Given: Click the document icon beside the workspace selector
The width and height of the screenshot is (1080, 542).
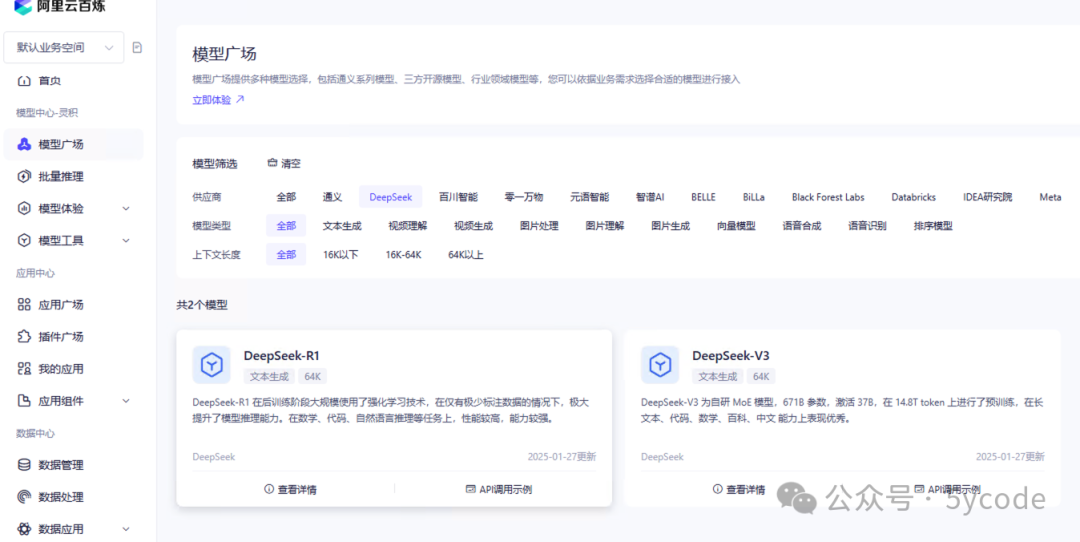Looking at the screenshot, I should point(137,48).
